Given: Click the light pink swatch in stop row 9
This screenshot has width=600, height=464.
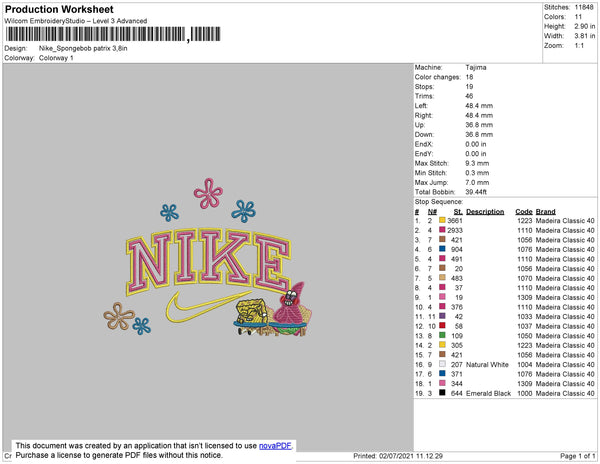Looking at the screenshot, I should coord(442,297).
